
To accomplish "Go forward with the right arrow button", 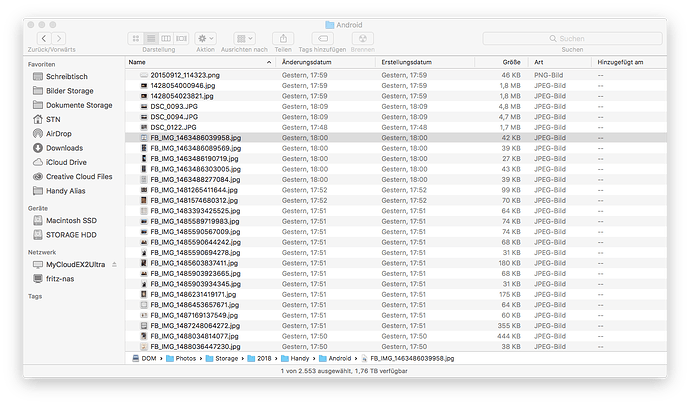I will pos(59,38).
